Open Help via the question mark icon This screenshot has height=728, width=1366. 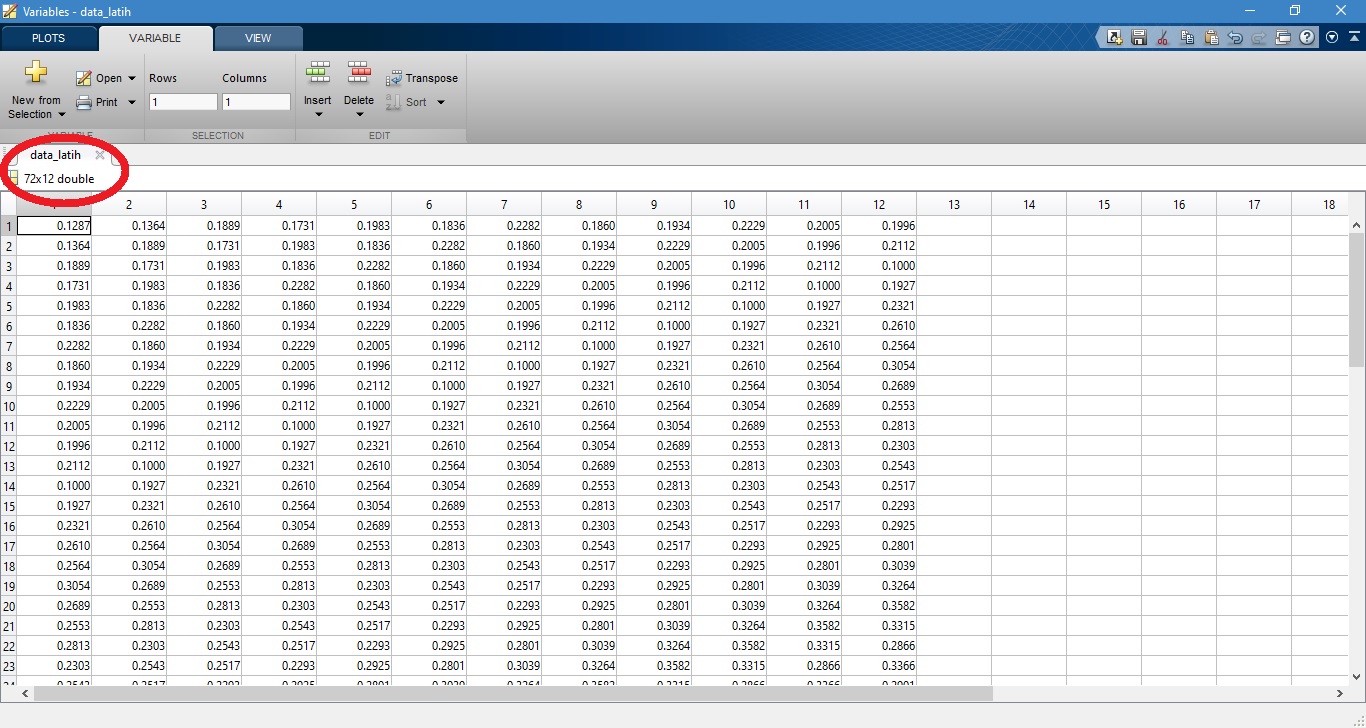[1307, 38]
